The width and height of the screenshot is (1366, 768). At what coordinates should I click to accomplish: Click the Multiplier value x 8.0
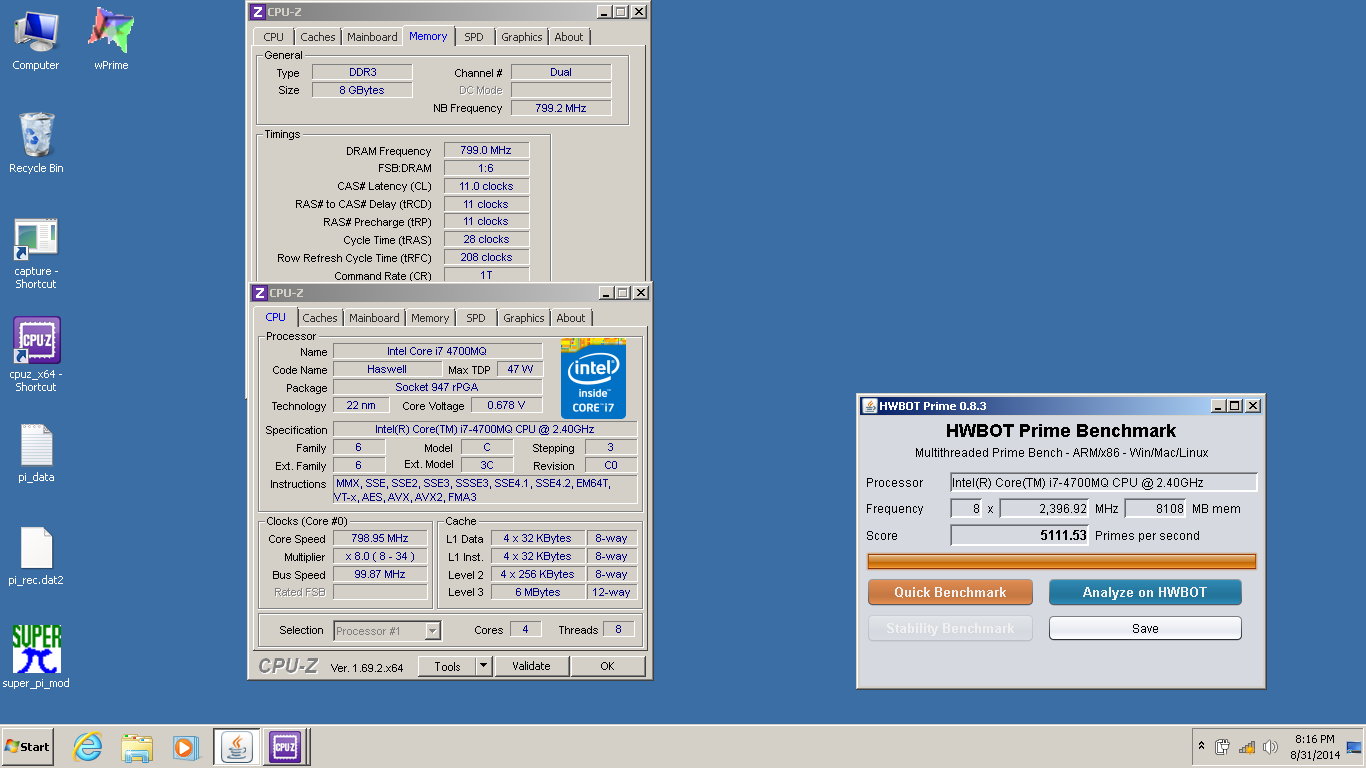(x=380, y=556)
